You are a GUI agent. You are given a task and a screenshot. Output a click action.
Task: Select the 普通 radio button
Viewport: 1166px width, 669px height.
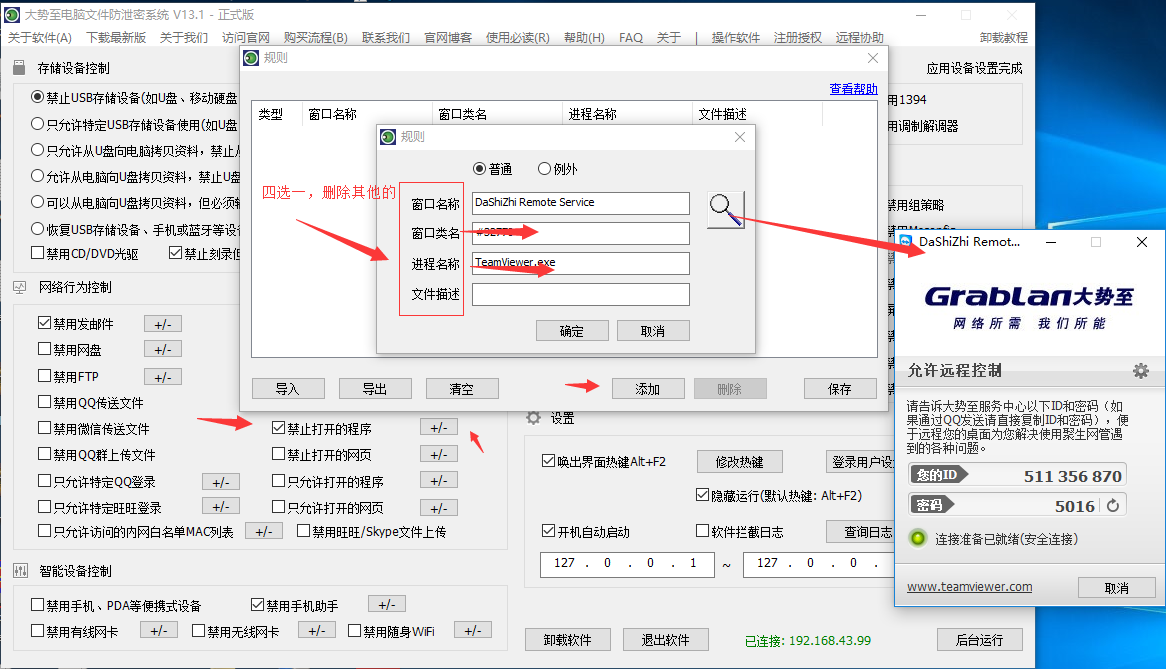(479, 169)
